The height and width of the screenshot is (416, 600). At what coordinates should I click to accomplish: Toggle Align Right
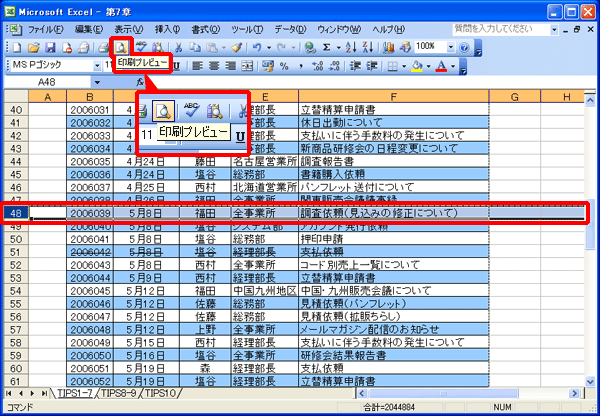(x=230, y=66)
